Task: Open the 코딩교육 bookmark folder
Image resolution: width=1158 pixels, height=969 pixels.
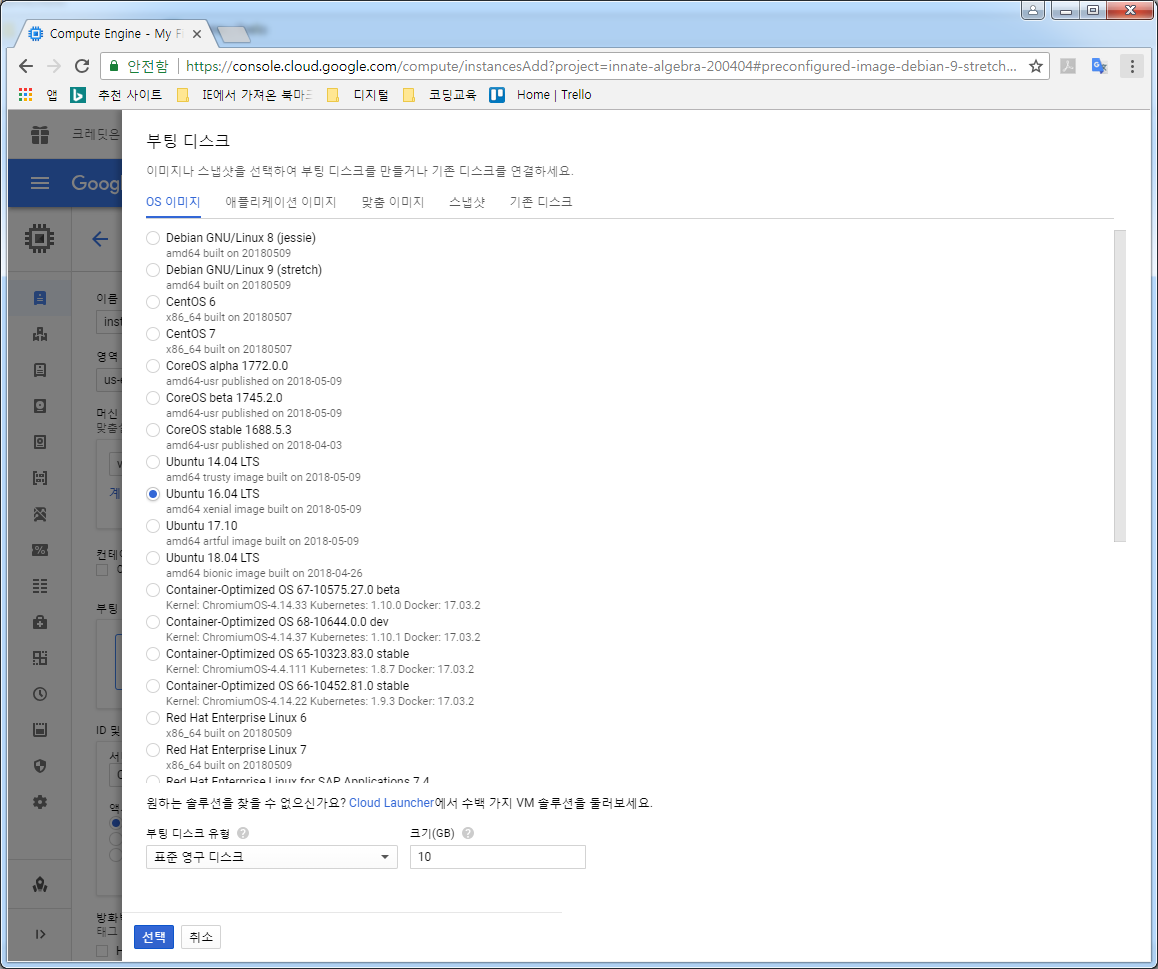Action: click(x=439, y=95)
